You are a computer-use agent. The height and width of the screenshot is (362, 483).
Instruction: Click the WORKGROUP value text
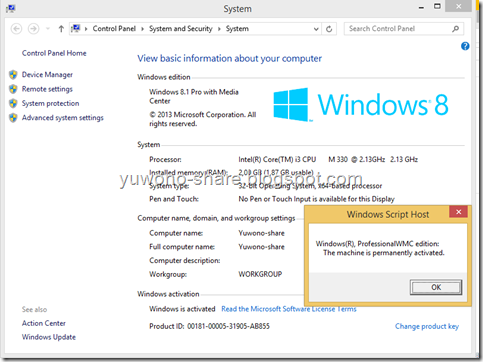(x=260, y=274)
